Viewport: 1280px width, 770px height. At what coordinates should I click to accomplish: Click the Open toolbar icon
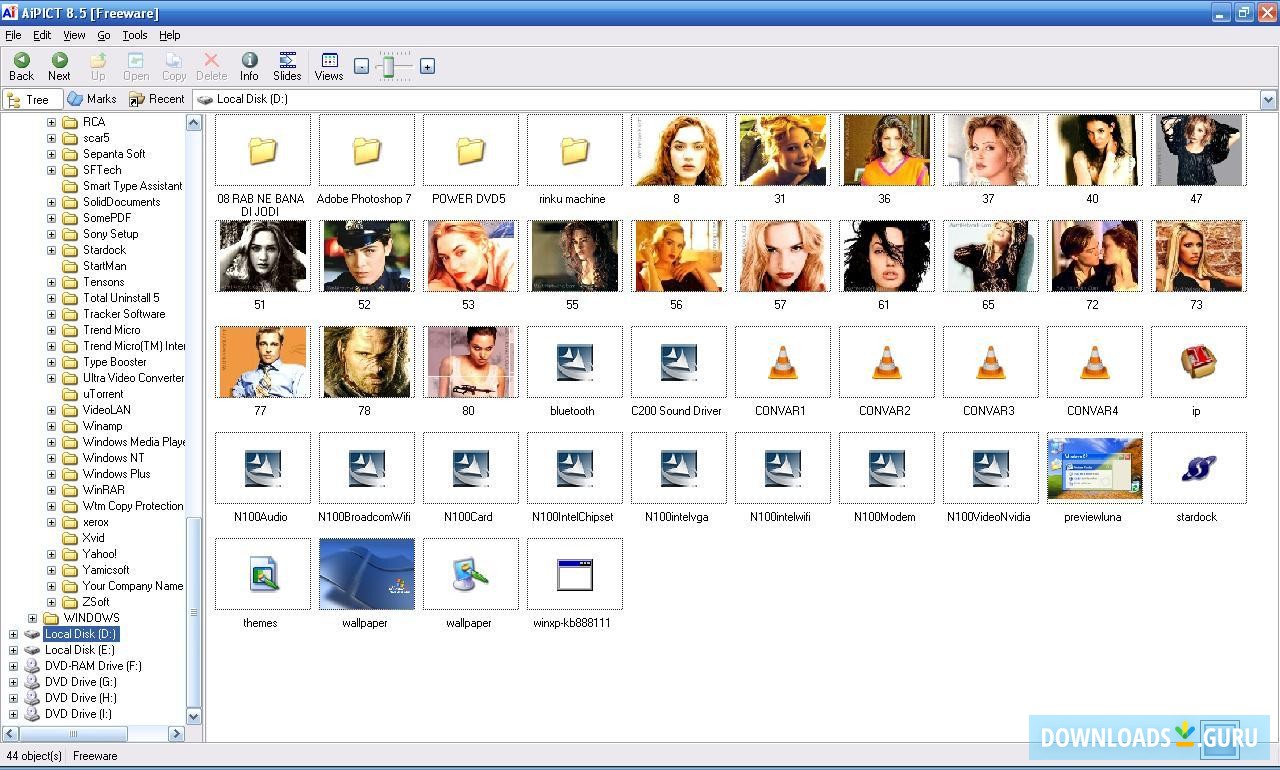coord(136,66)
